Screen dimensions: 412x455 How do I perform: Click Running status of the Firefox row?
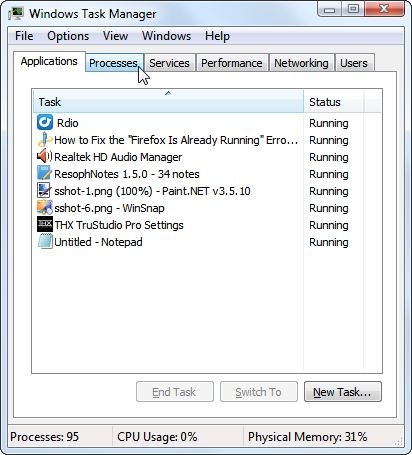329,140
